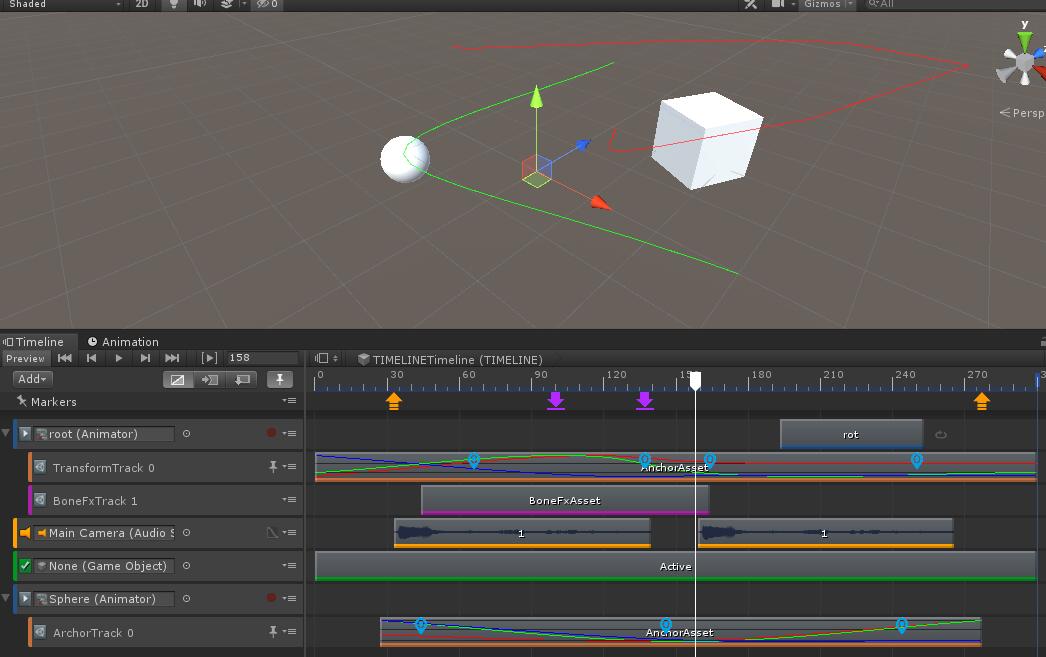
Task: Step to the next frame
Action: [x=145, y=358]
